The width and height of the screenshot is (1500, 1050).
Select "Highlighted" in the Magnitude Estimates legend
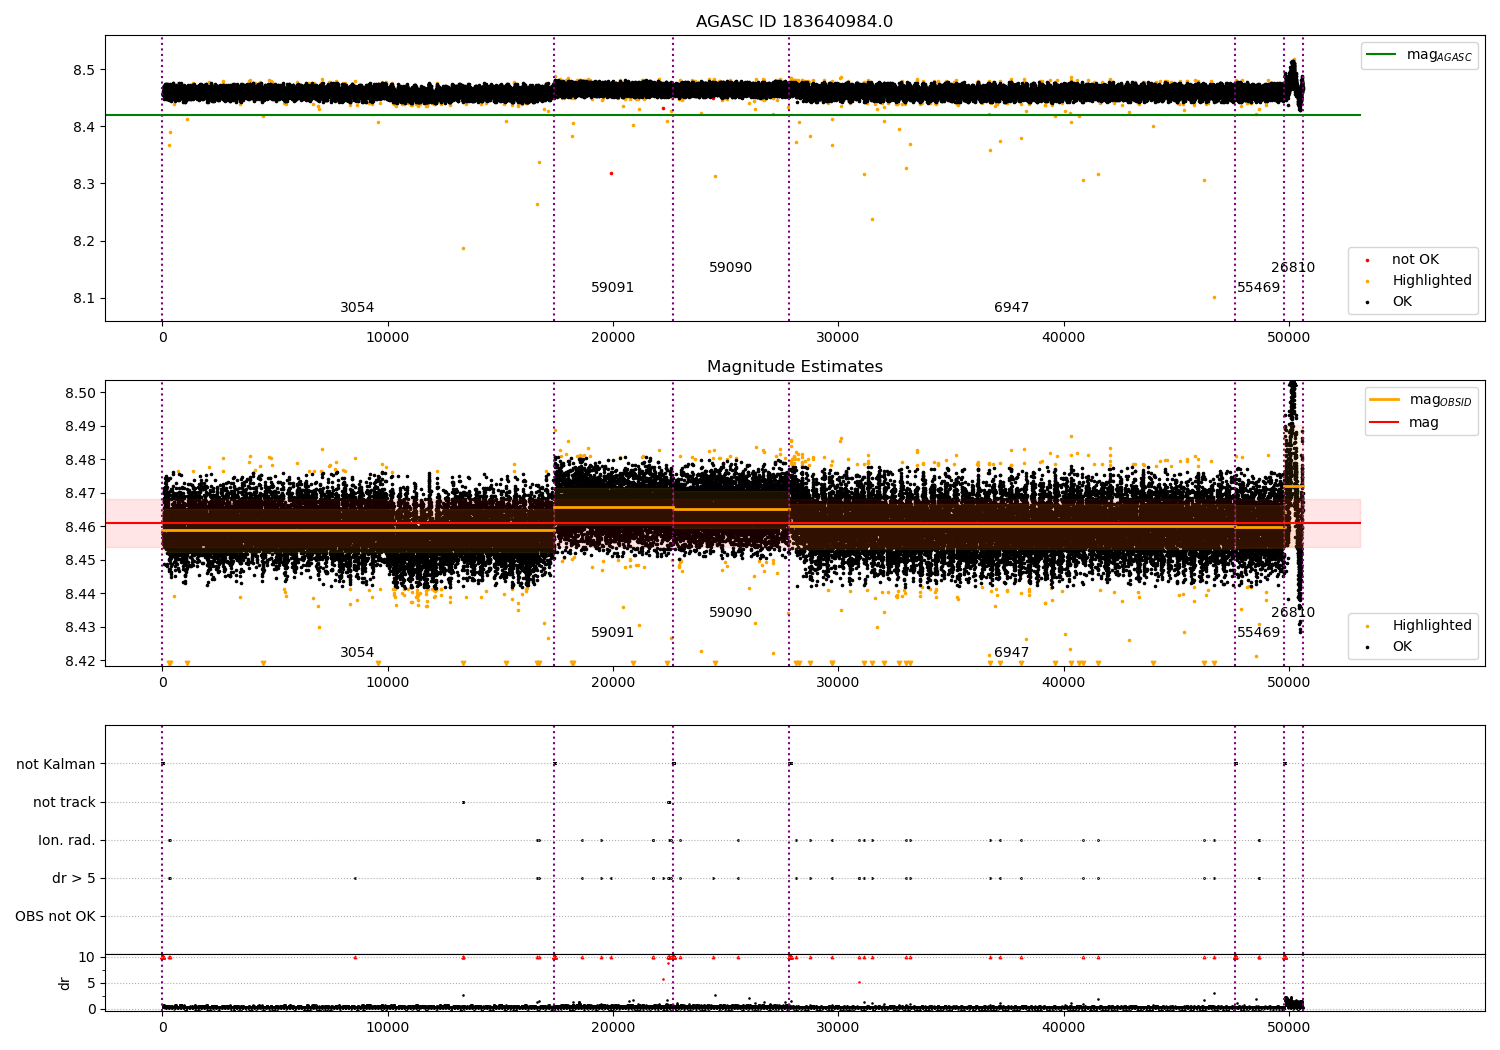1420,626
